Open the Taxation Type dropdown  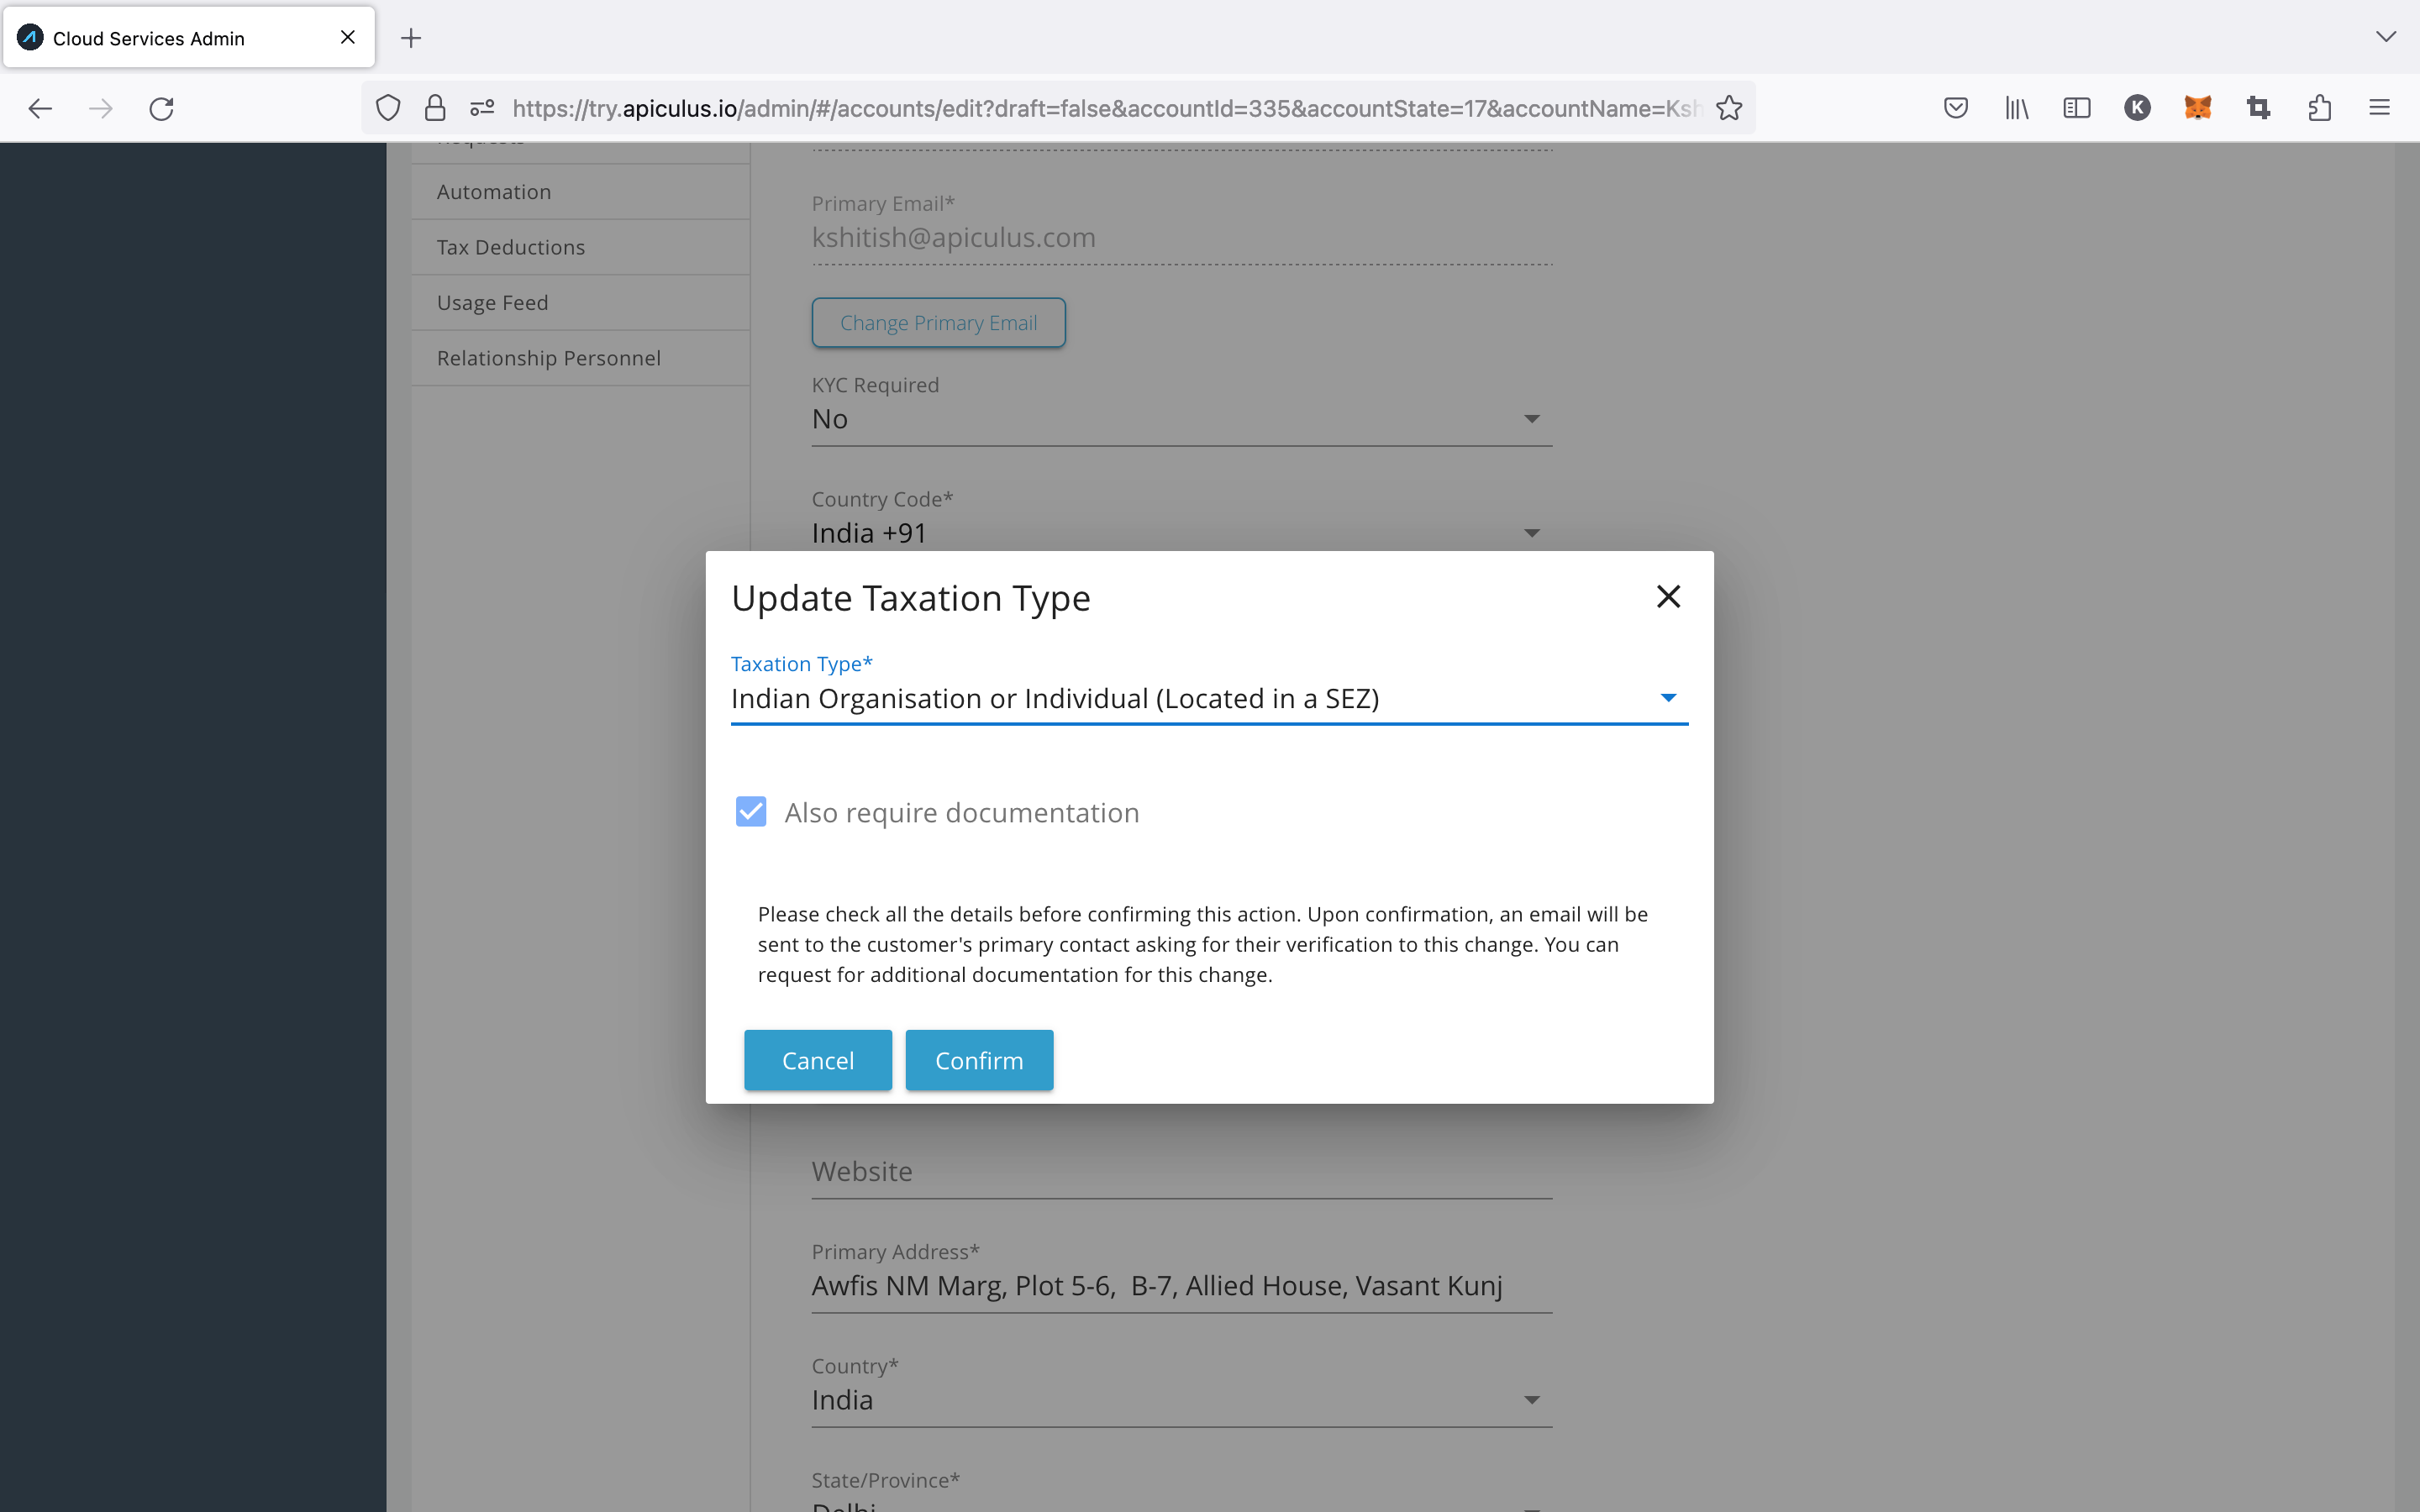[1667, 698]
